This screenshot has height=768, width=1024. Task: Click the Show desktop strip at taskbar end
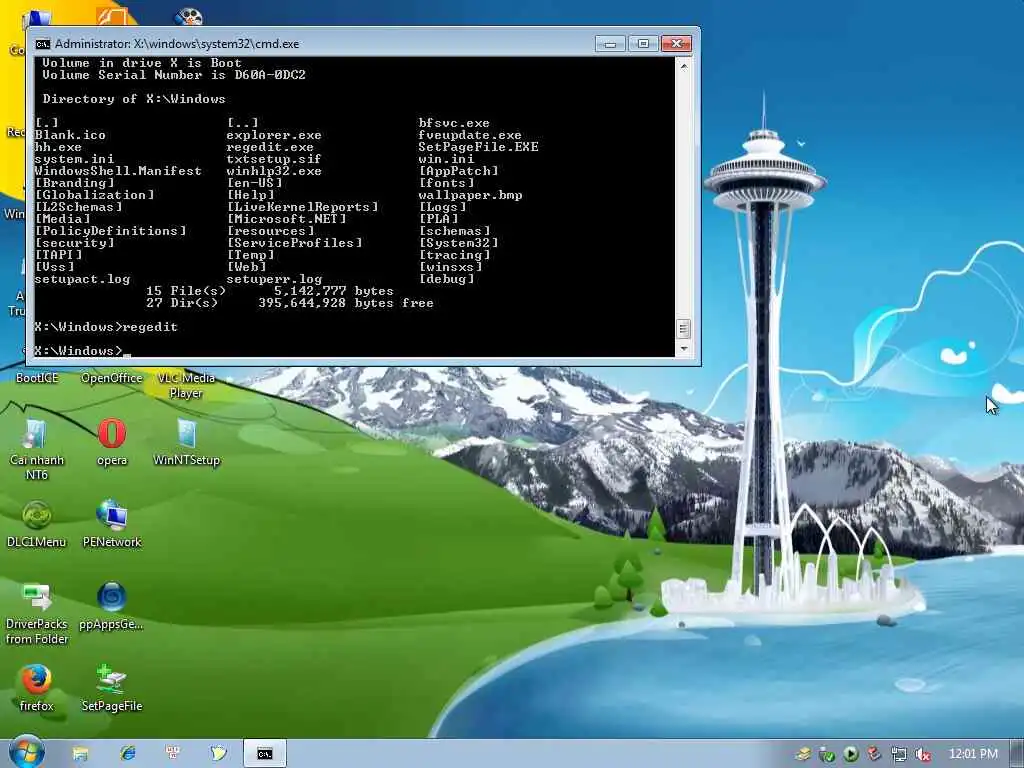tap(1017, 754)
